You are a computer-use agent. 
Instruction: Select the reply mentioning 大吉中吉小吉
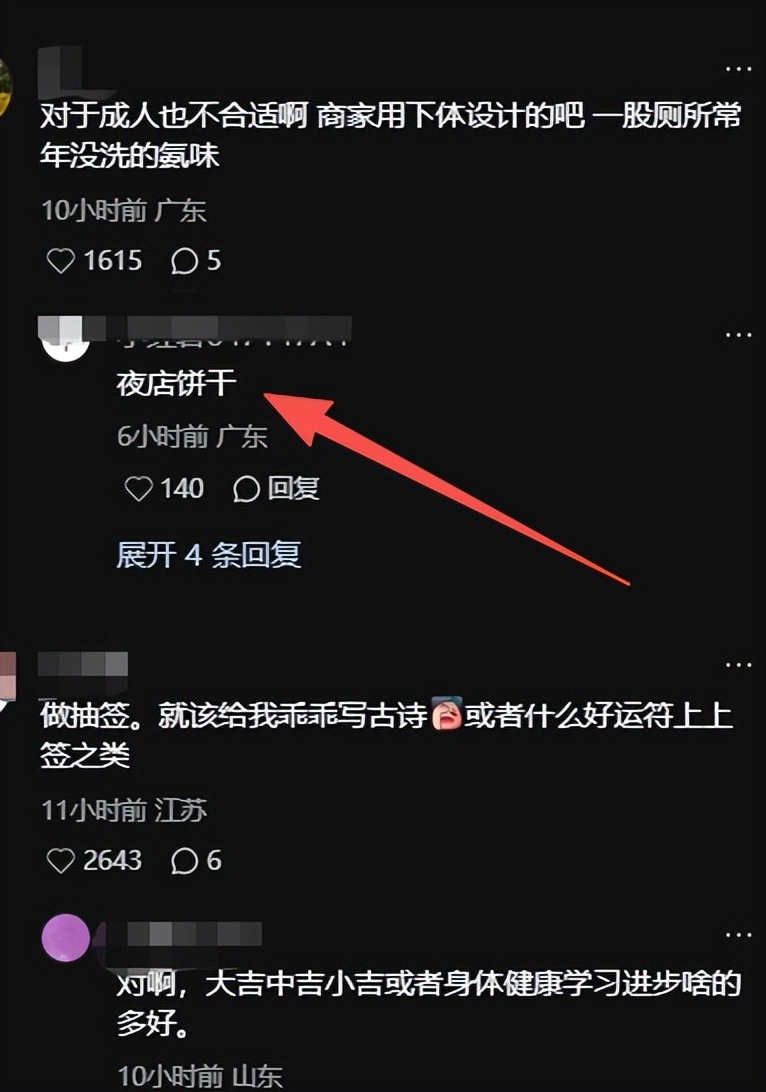coord(428,1004)
